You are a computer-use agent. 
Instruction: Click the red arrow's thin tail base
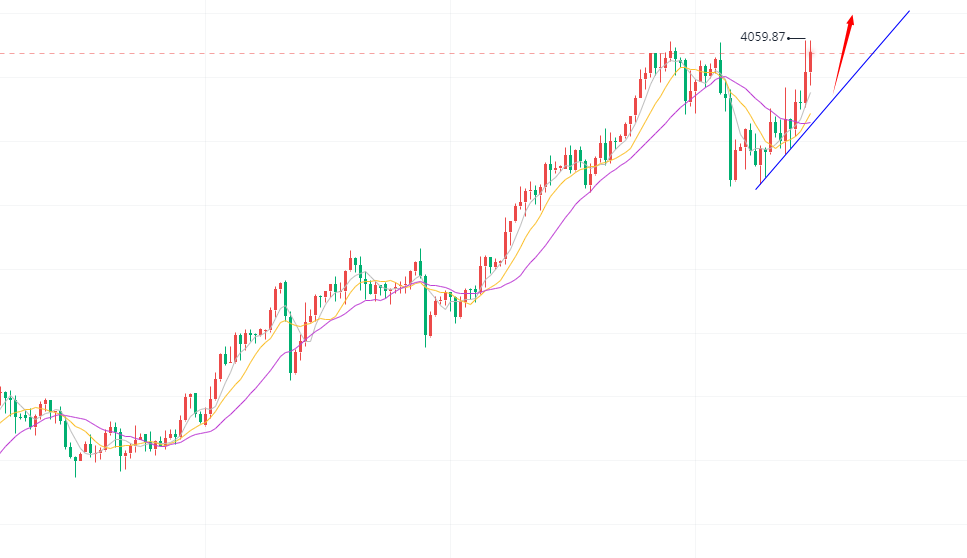834,91
